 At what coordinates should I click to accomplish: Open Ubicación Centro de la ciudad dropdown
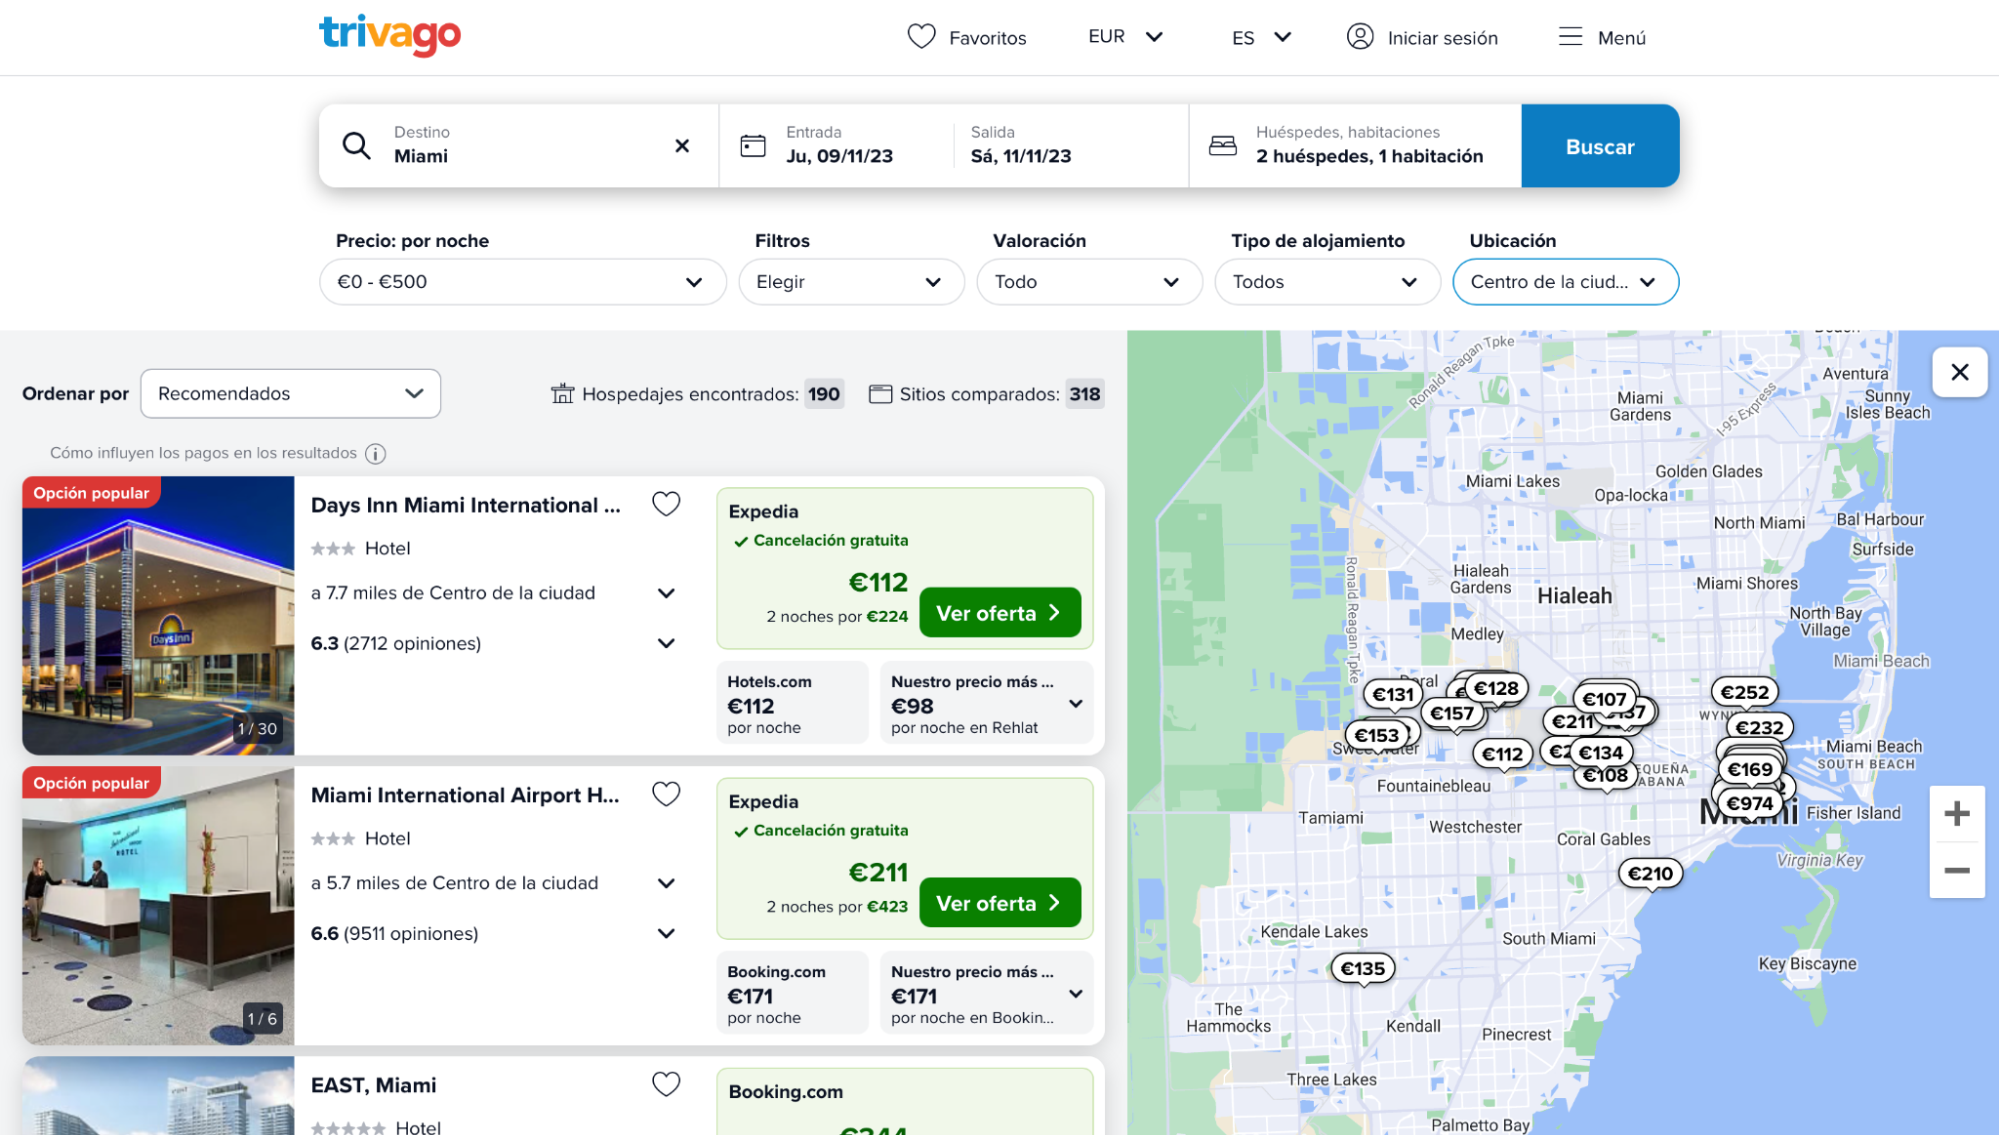pyautogui.click(x=1565, y=282)
